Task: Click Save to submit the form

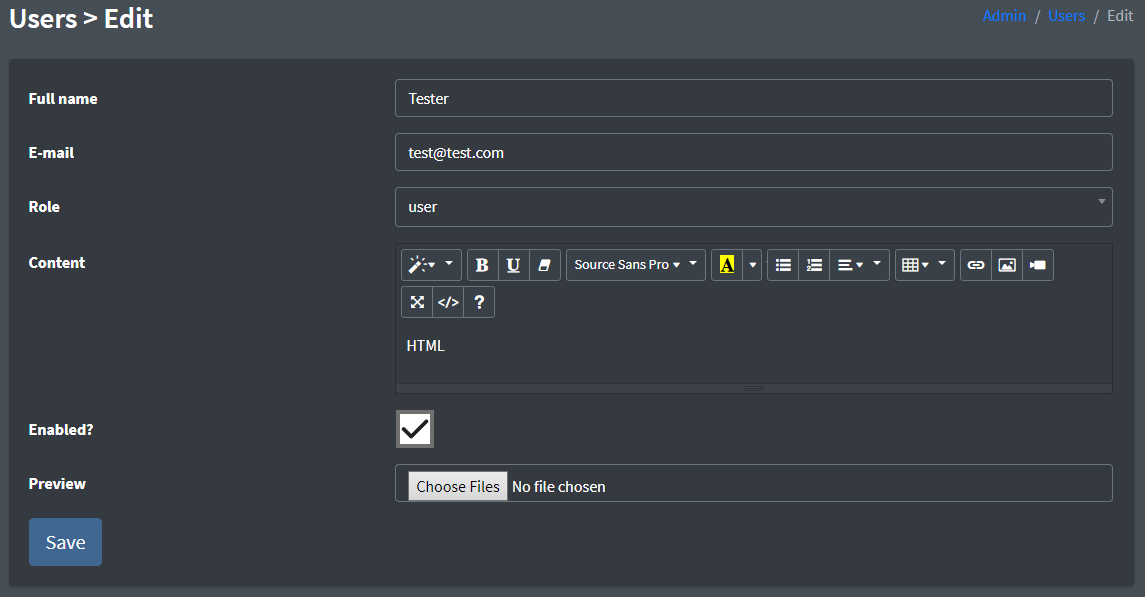Action: point(65,541)
